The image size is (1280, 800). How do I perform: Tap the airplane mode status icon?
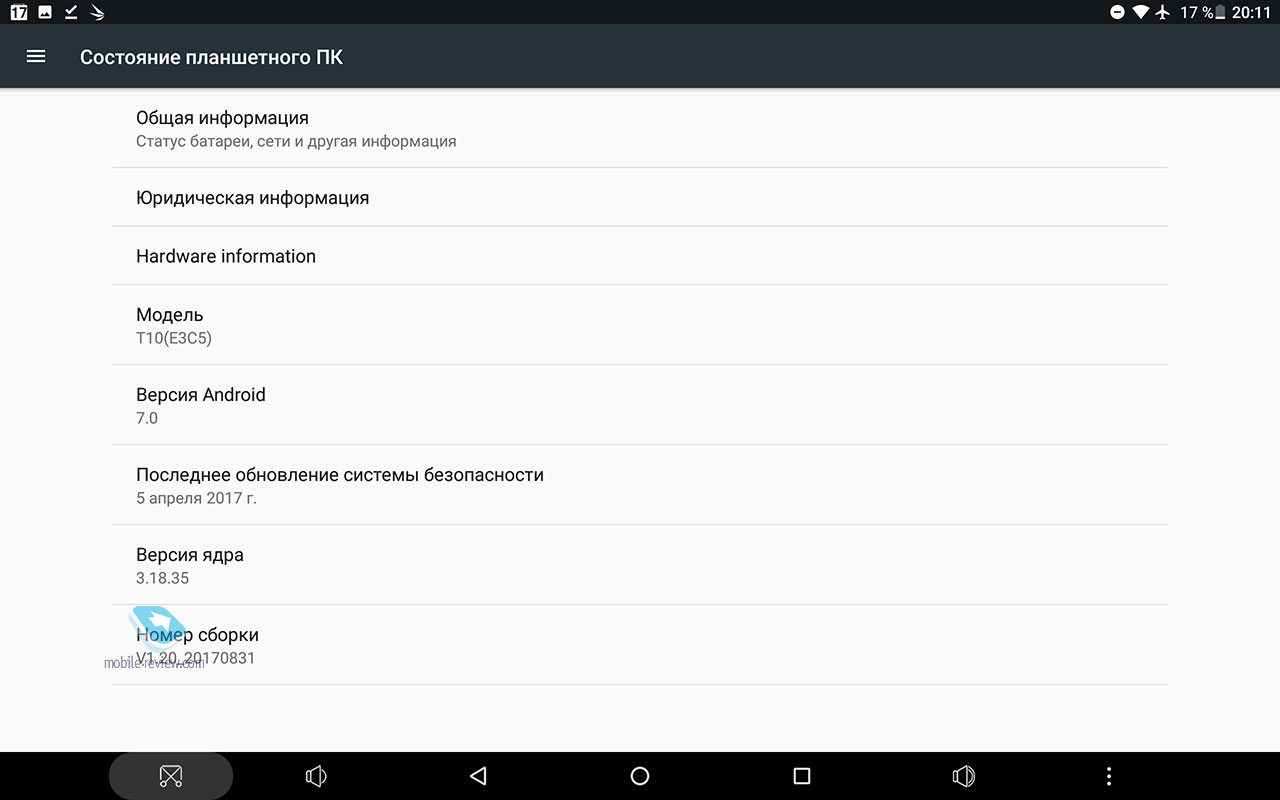pyautogui.click(x=1162, y=12)
